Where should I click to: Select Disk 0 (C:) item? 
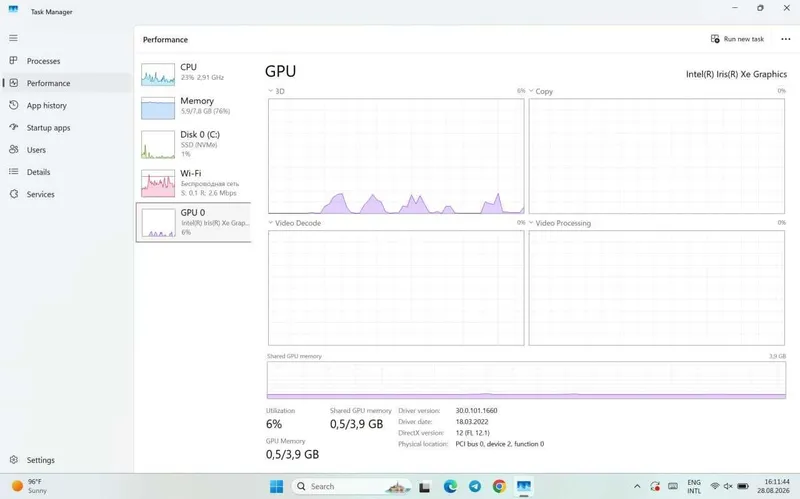tap(193, 144)
